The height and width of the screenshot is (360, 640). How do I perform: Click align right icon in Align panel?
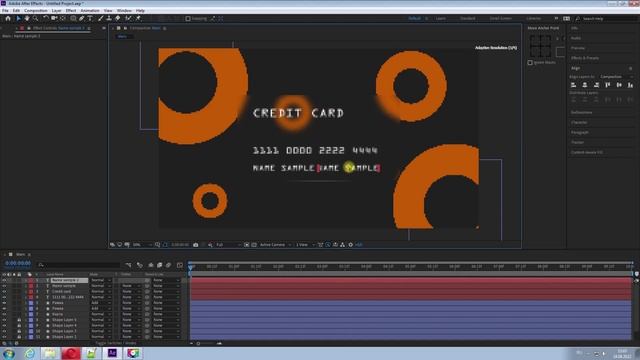pos(596,85)
